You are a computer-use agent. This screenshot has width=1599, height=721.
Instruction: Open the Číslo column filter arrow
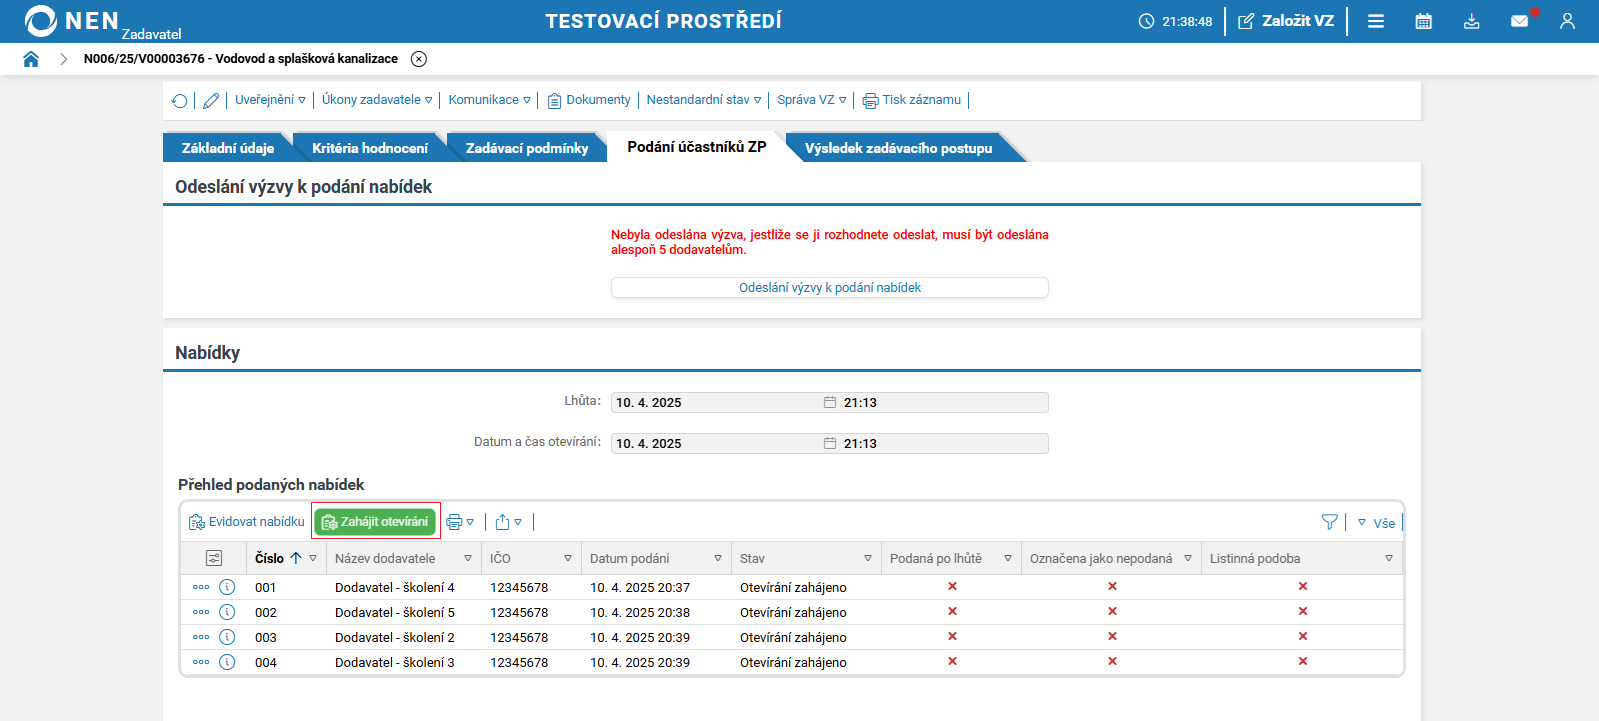tap(313, 558)
